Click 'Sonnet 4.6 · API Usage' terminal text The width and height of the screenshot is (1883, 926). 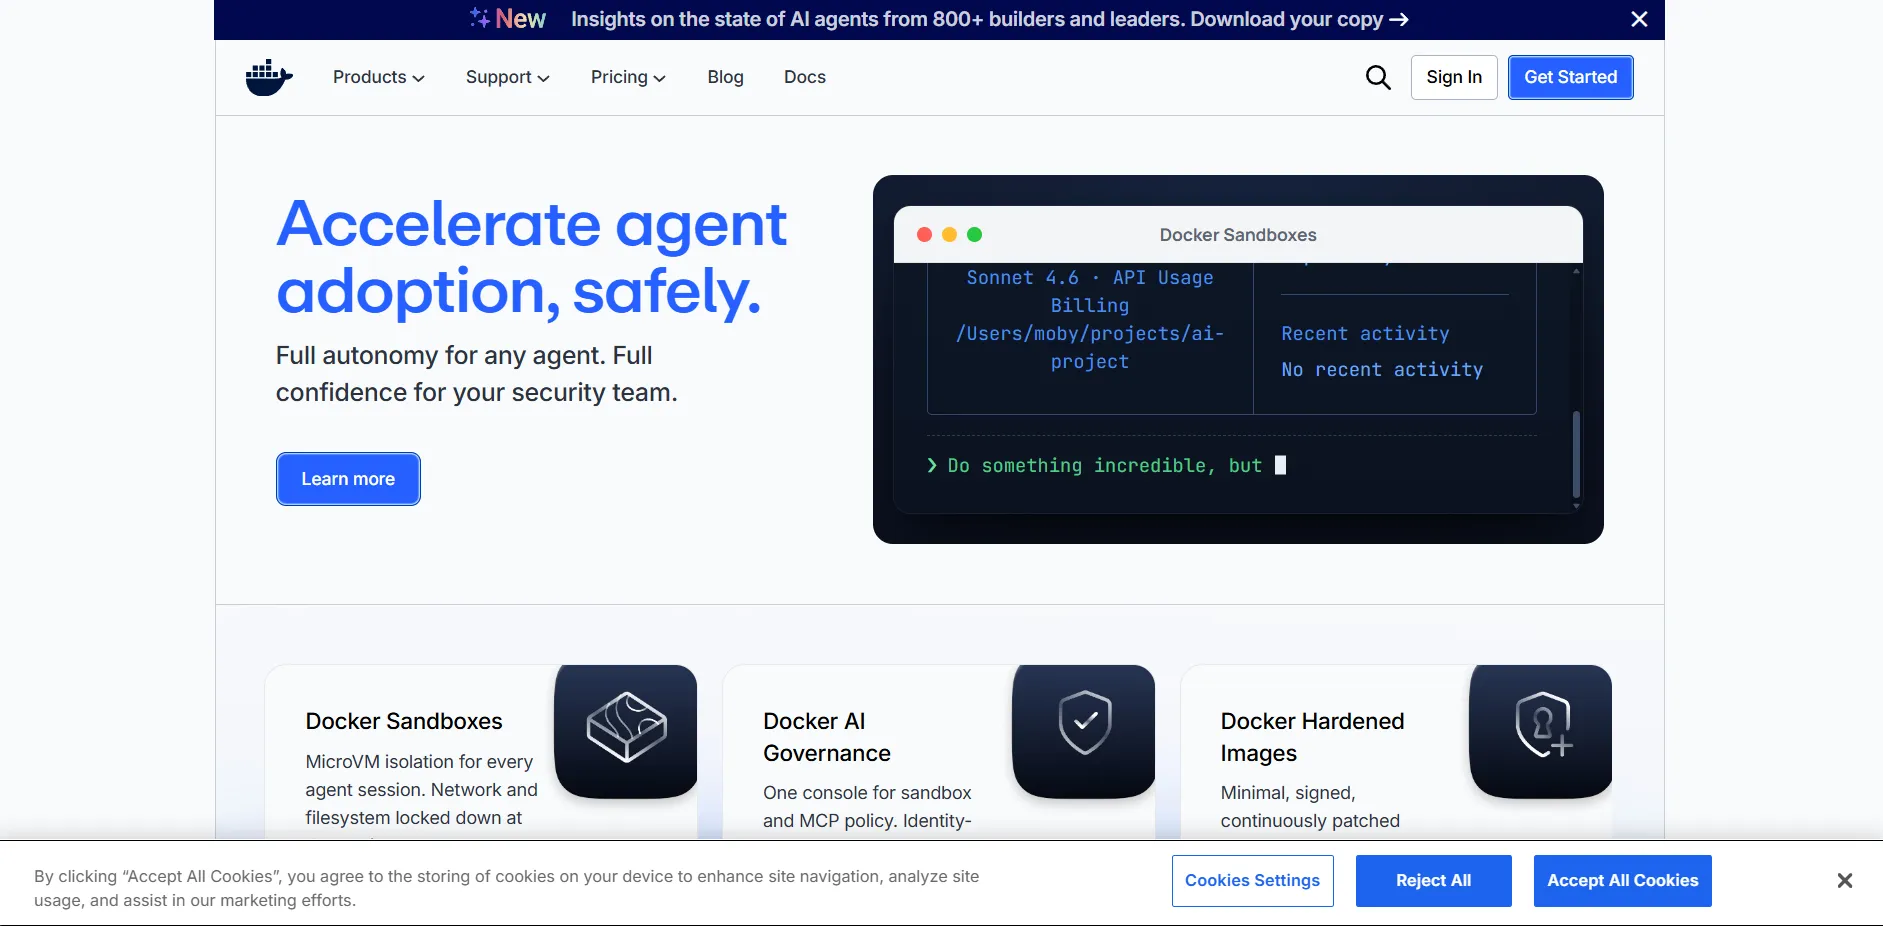(x=1090, y=278)
